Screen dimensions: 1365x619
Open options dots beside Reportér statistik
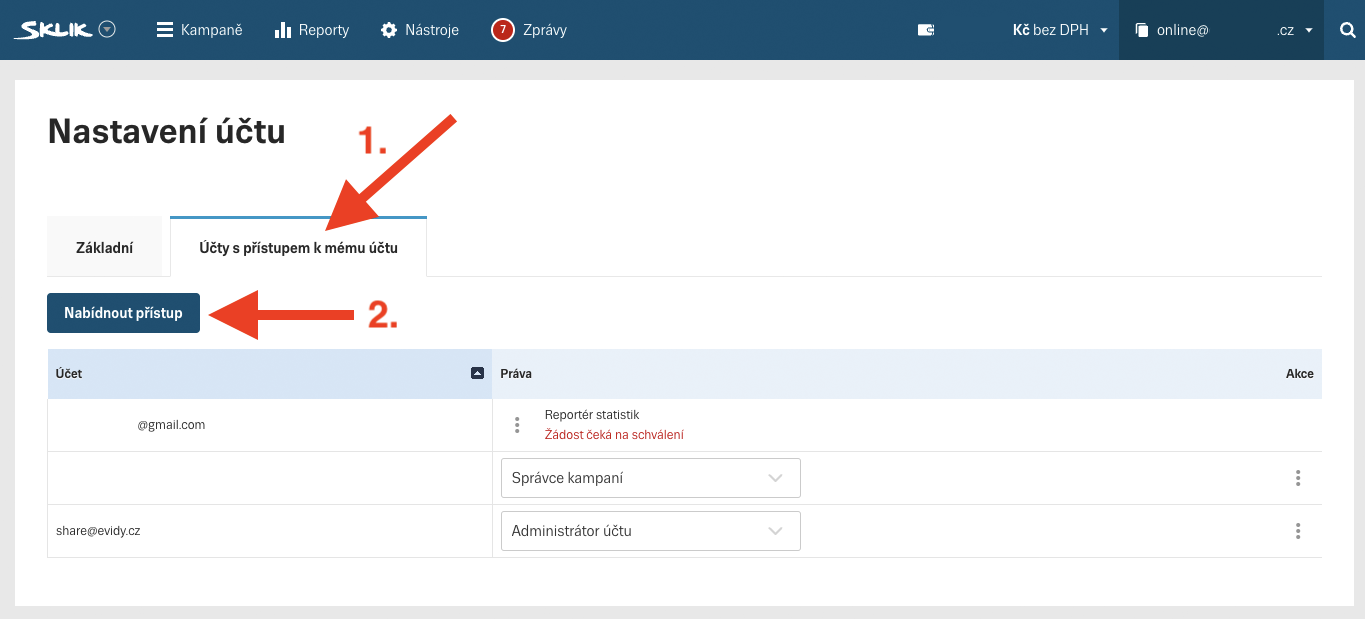point(517,425)
